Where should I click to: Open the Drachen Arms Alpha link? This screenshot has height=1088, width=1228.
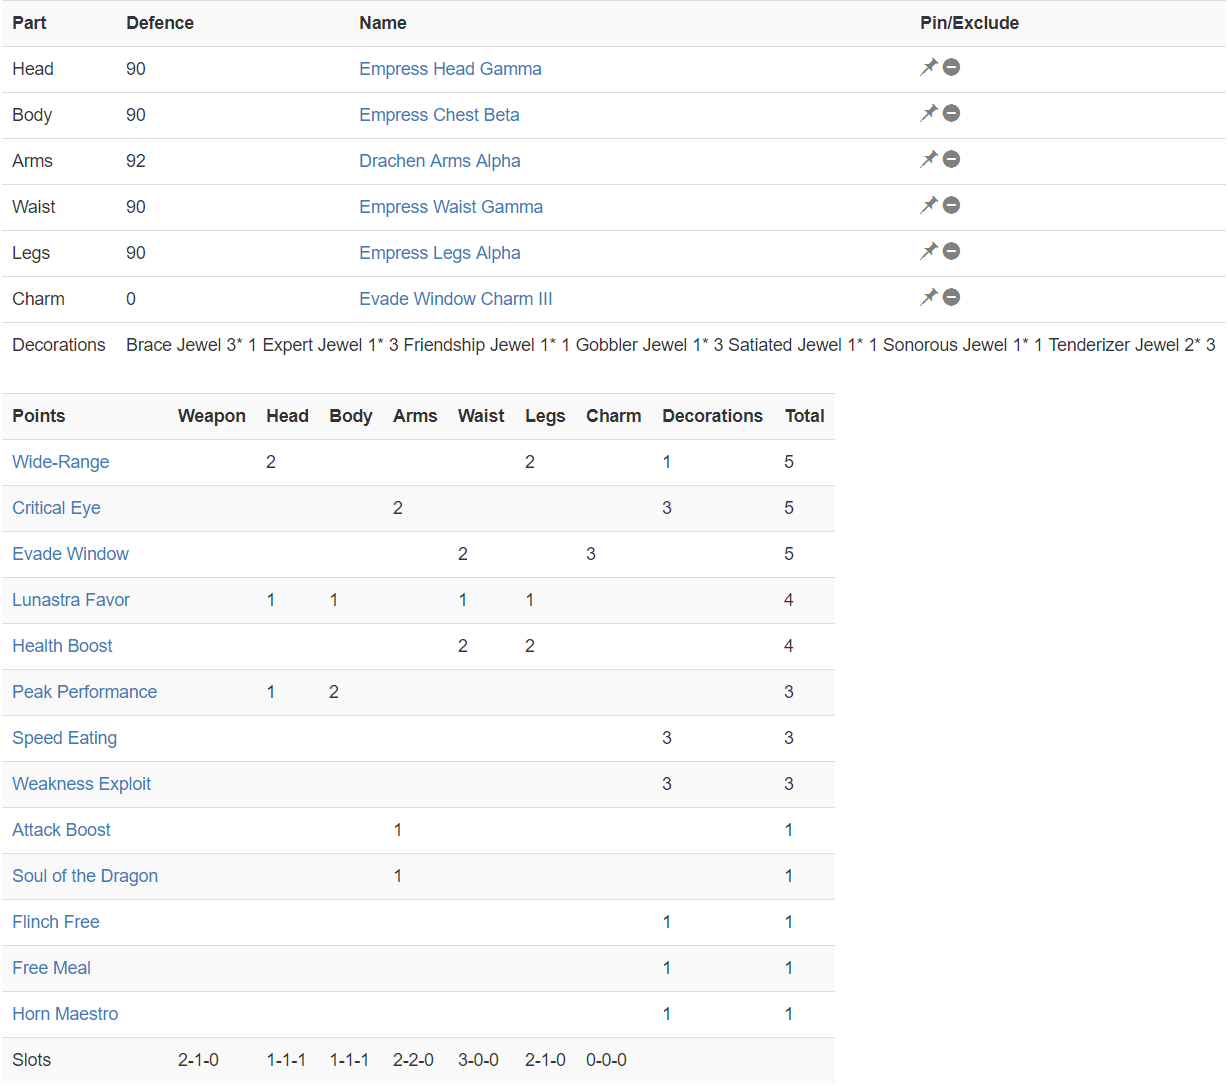coord(440,161)
